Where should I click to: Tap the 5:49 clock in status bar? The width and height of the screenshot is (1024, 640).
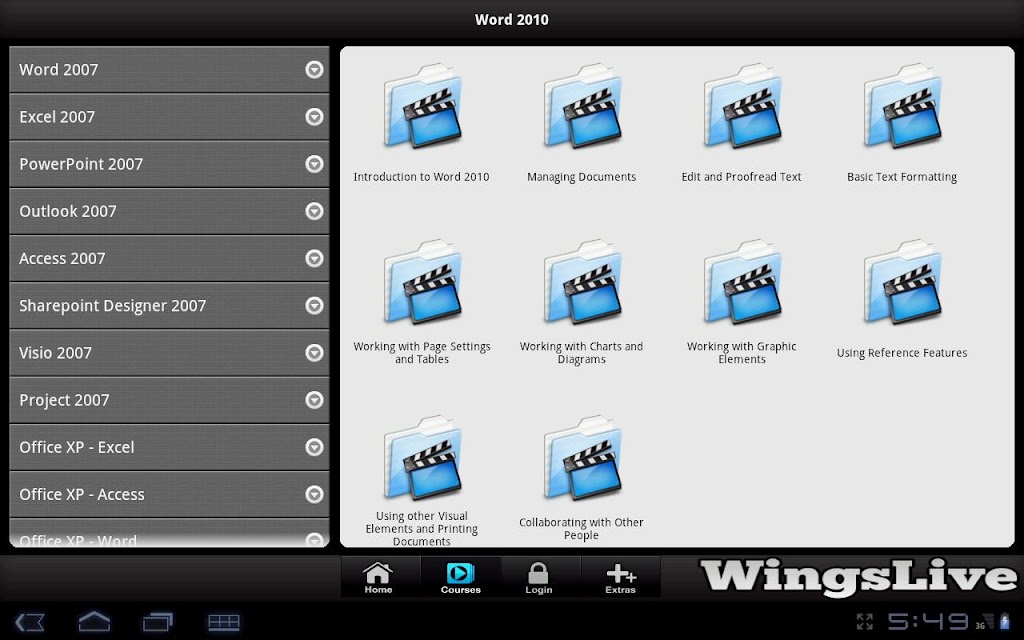tap(927, 621)
